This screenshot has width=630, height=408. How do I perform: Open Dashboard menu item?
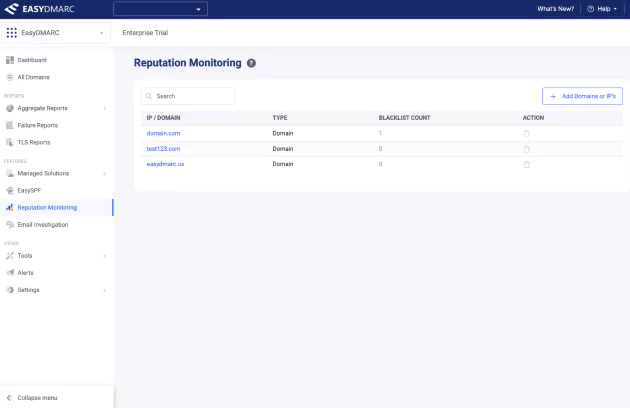coord(32,60)
